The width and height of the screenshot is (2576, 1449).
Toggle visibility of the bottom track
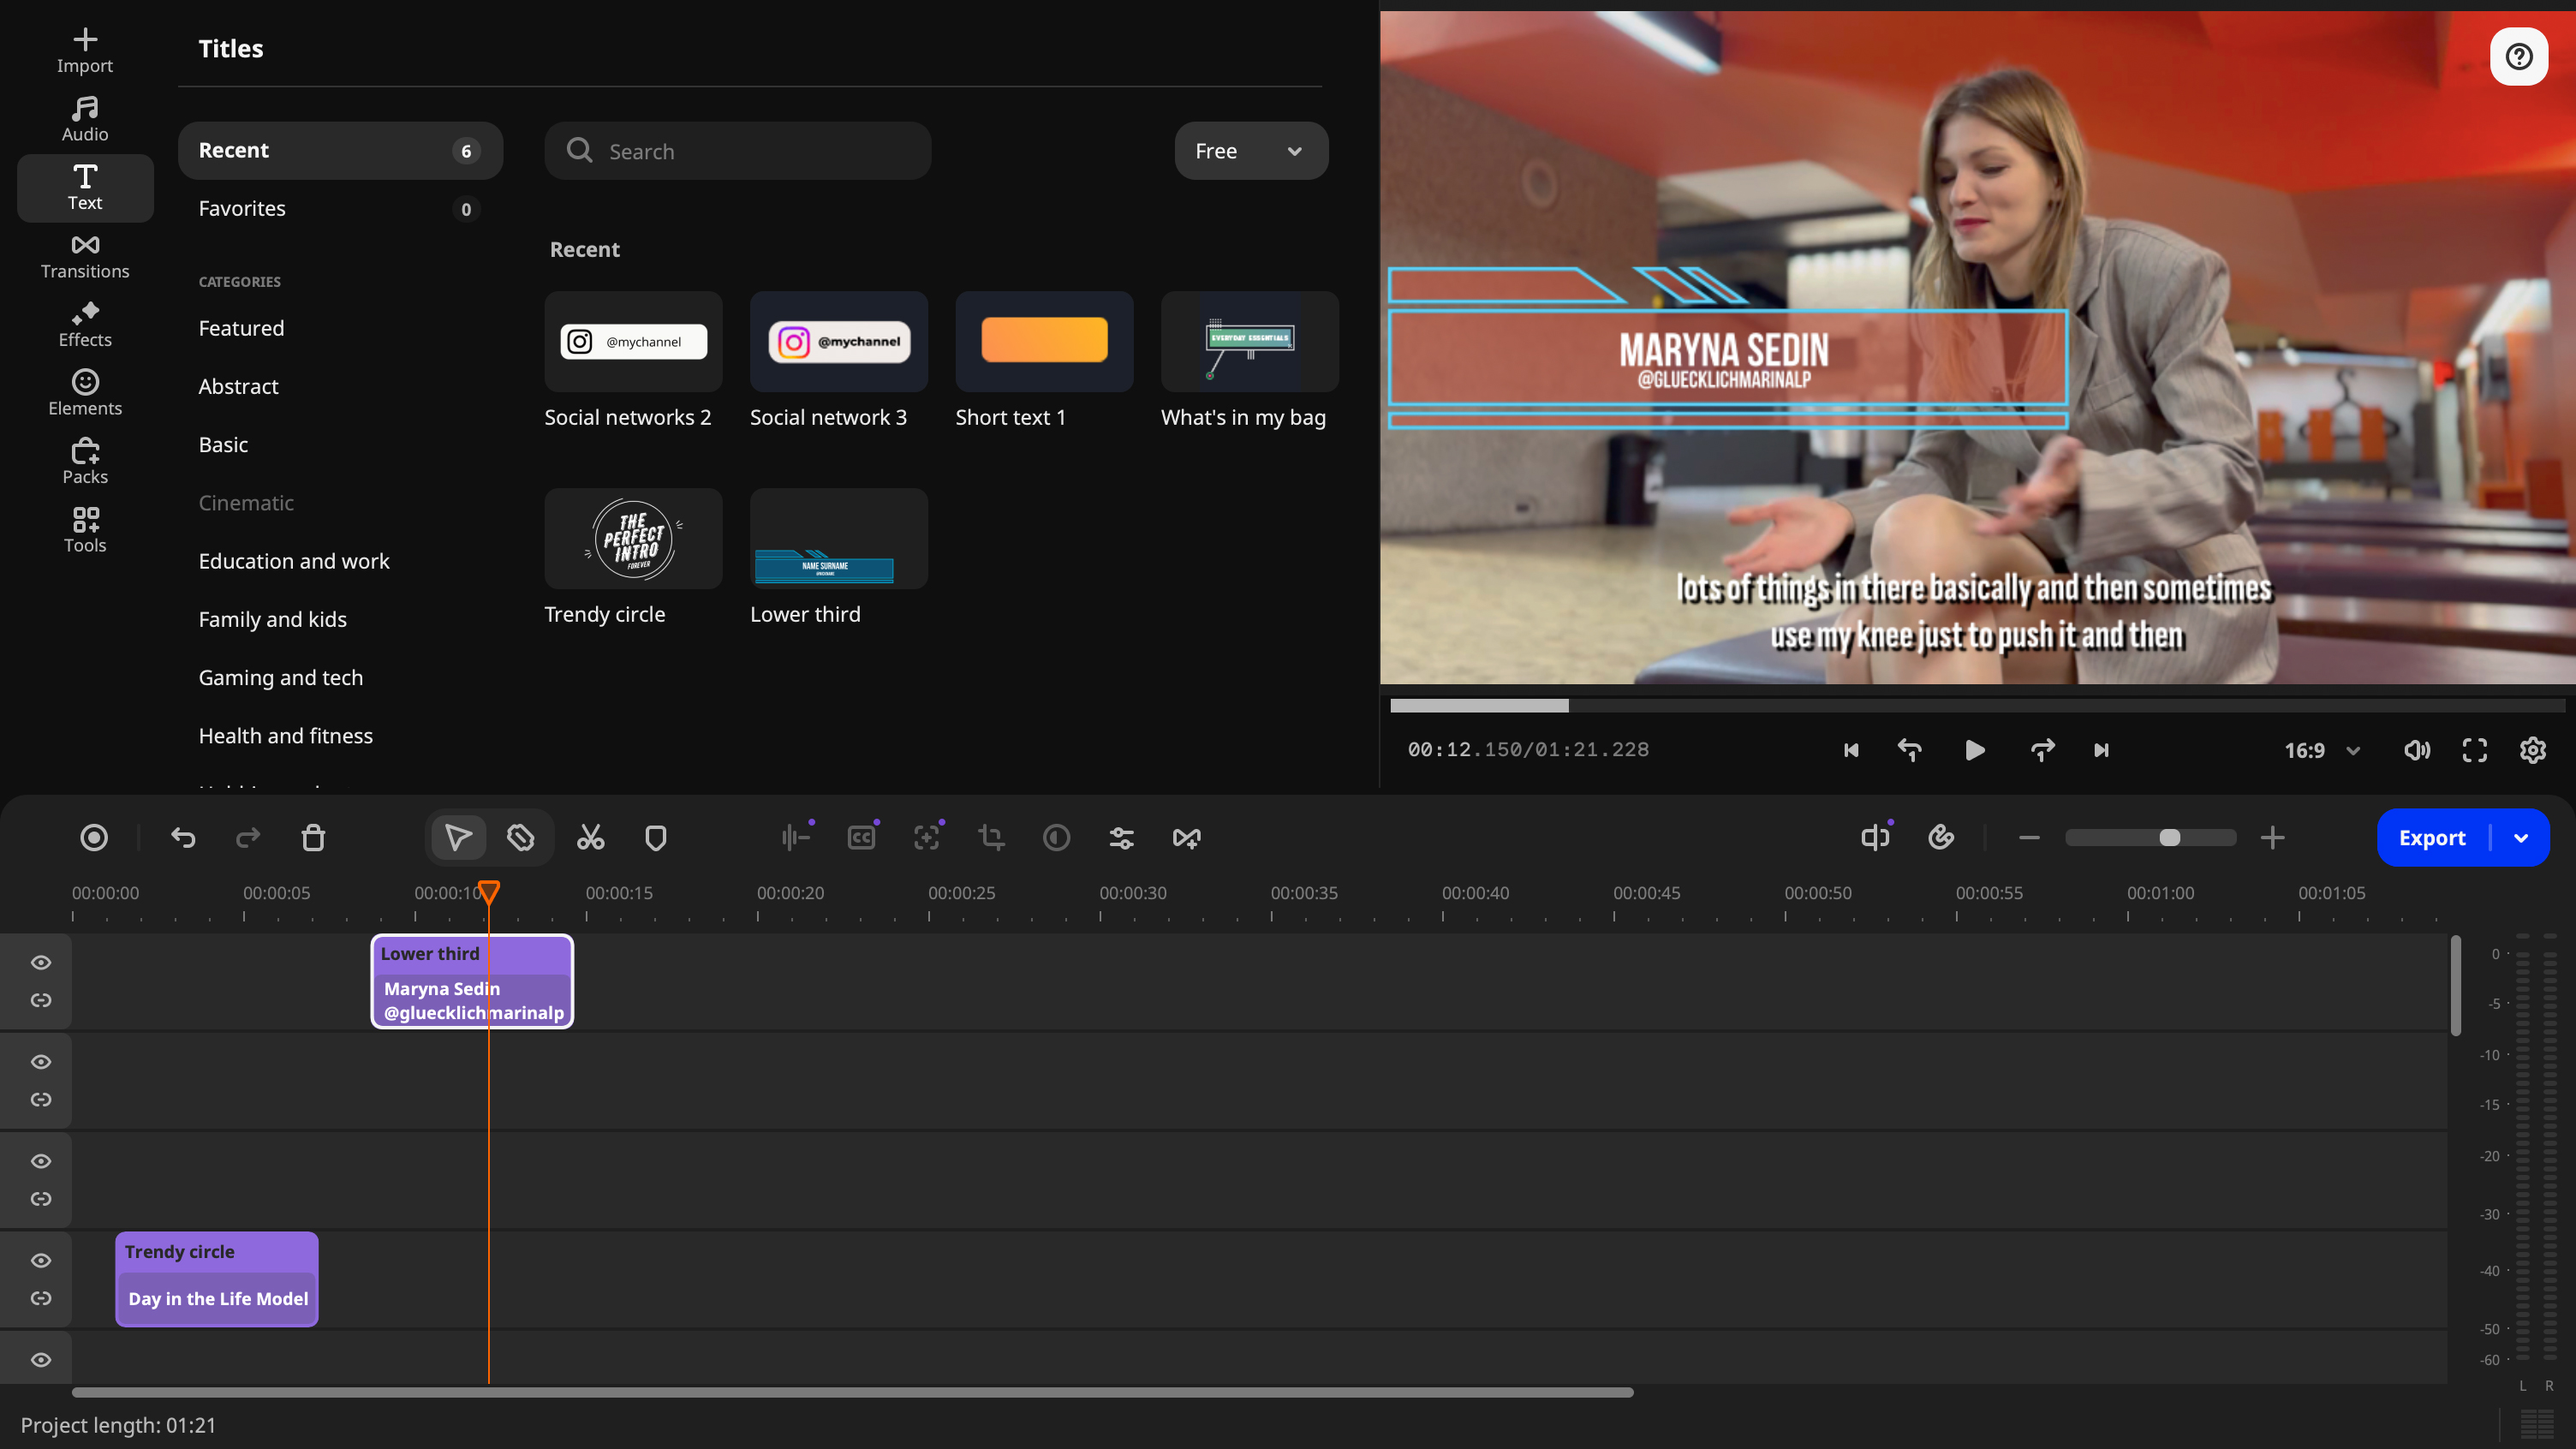[x=41, y=1359]
